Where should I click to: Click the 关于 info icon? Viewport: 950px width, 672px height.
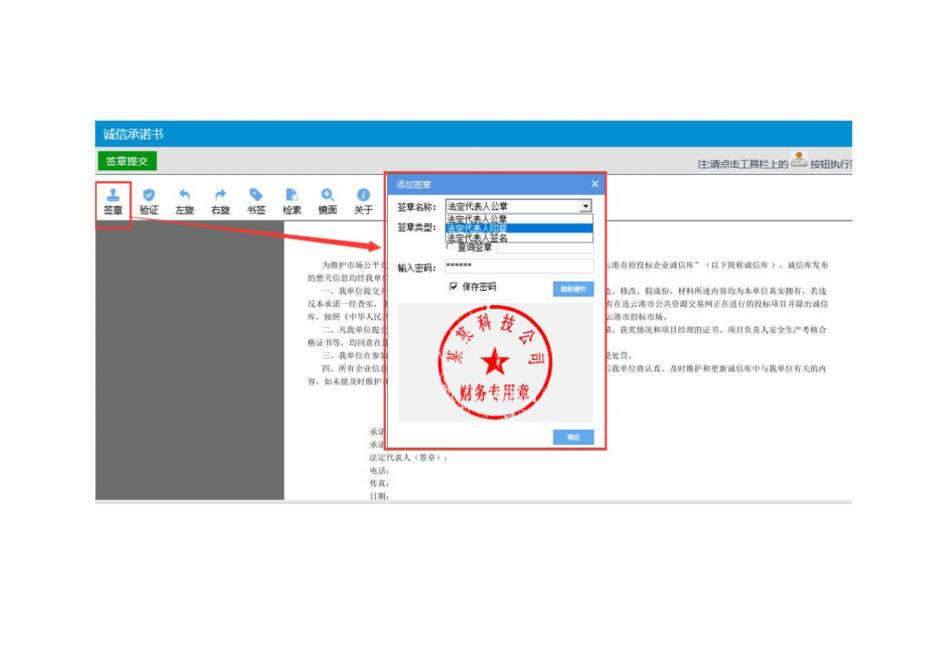pyautogui.click(x=363, y=195)
